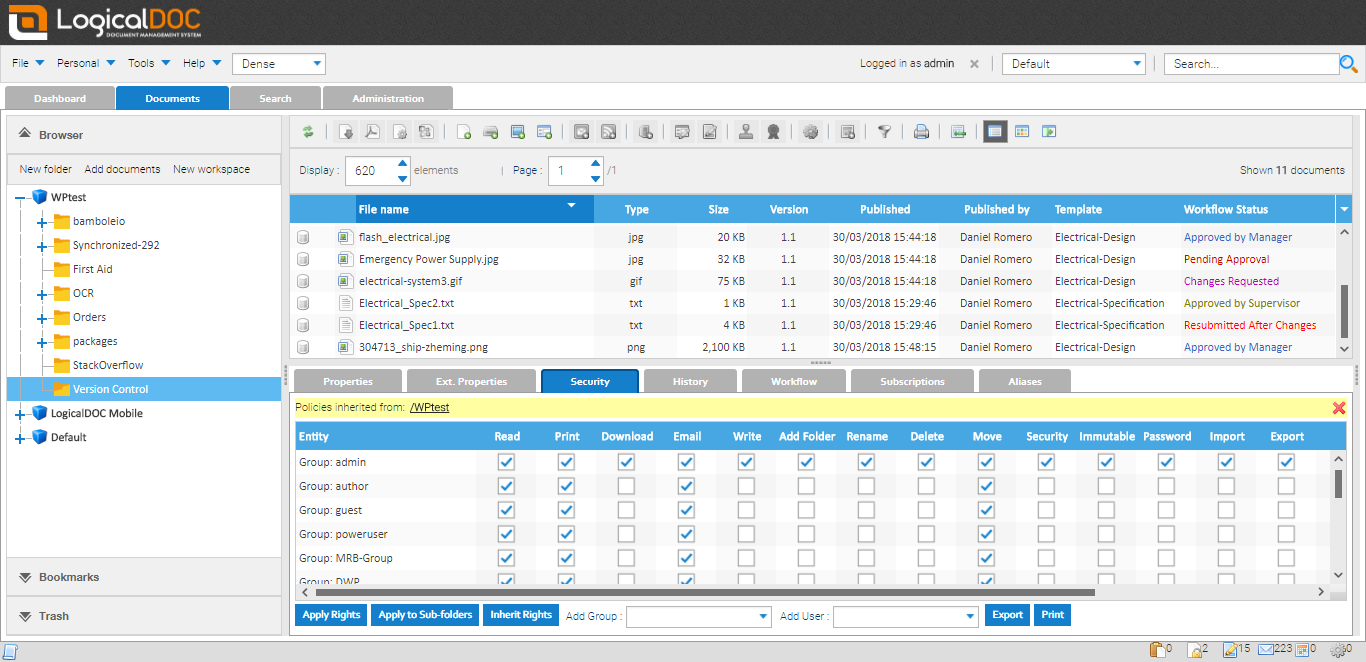Image resolution: width=1366 pixels, height=662 pixels.
Task: Activate the filter funnel icon
Action: pos(884,131)
